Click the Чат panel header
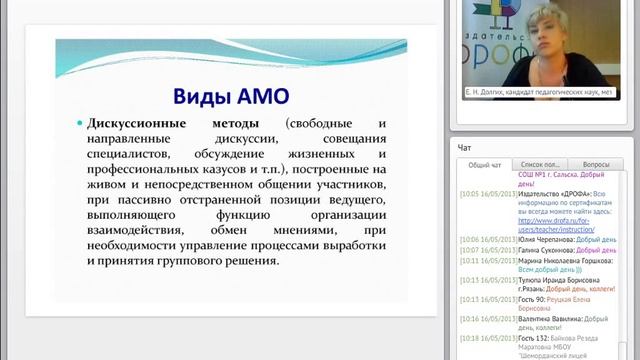The width and height of the screenshot is (640, 360). pyautogui.click(x=464, y=148)
